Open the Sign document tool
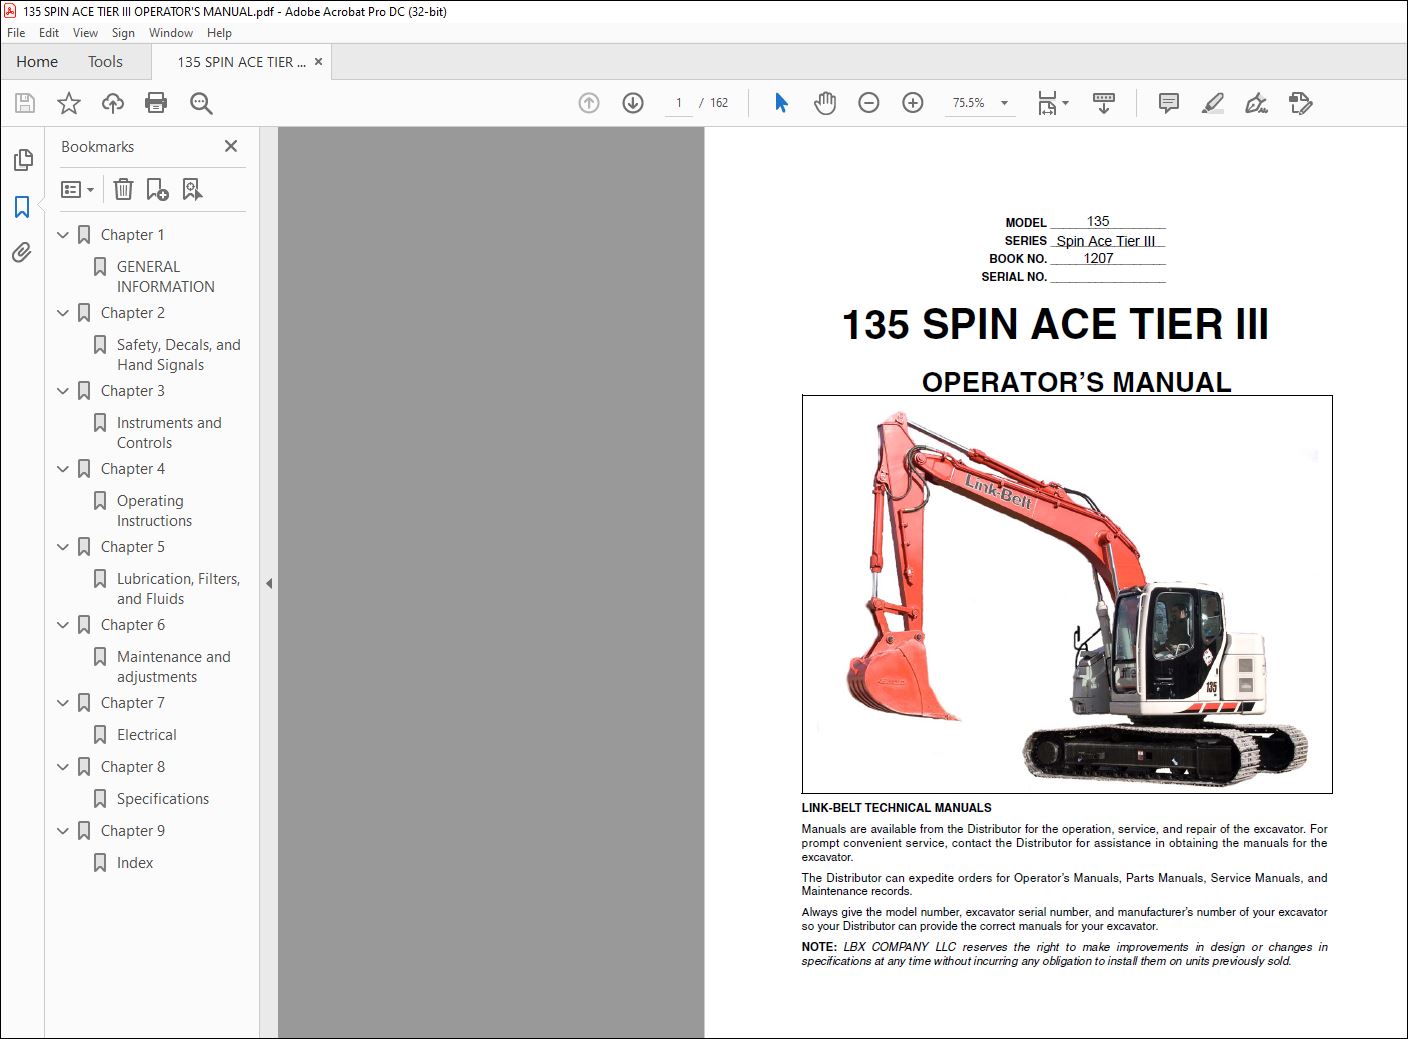Screen dimensions: 1408x1039 (x=1256, y=103)
